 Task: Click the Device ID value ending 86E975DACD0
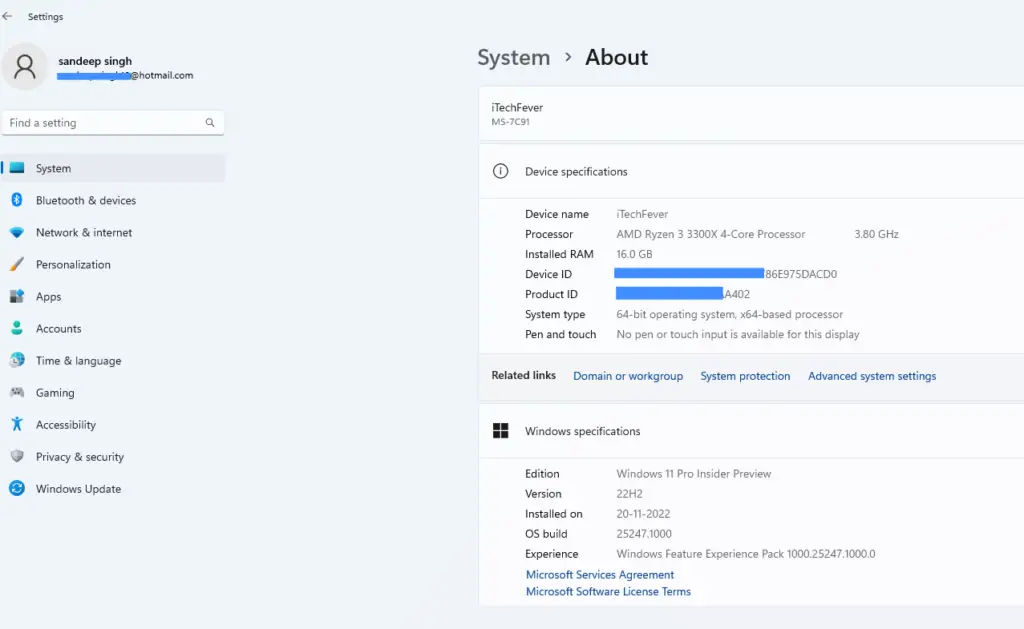pos(726,274)
